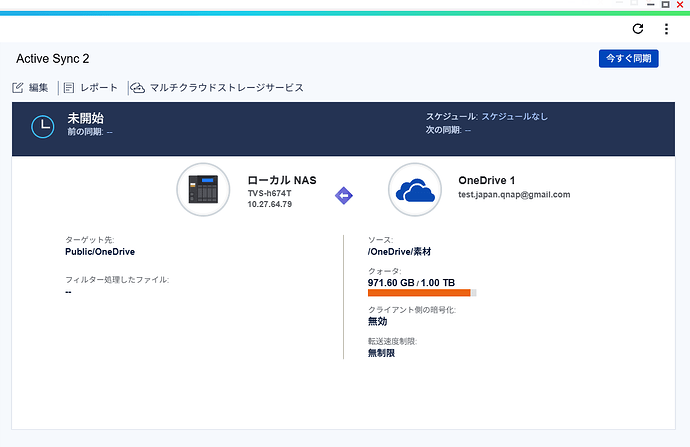
Task: Select the local NAS device icon
Action: click(204, 190)
